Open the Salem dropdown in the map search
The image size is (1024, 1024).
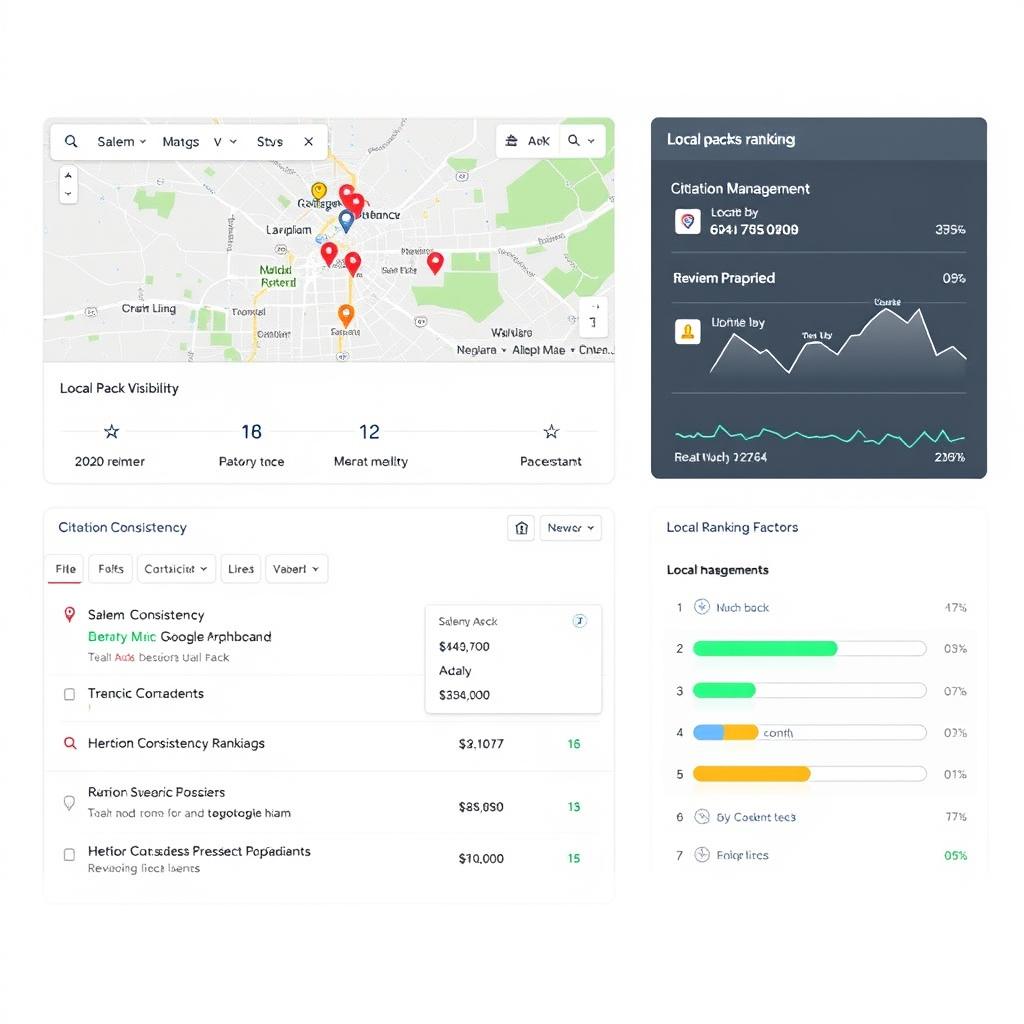tap(122, 141)
